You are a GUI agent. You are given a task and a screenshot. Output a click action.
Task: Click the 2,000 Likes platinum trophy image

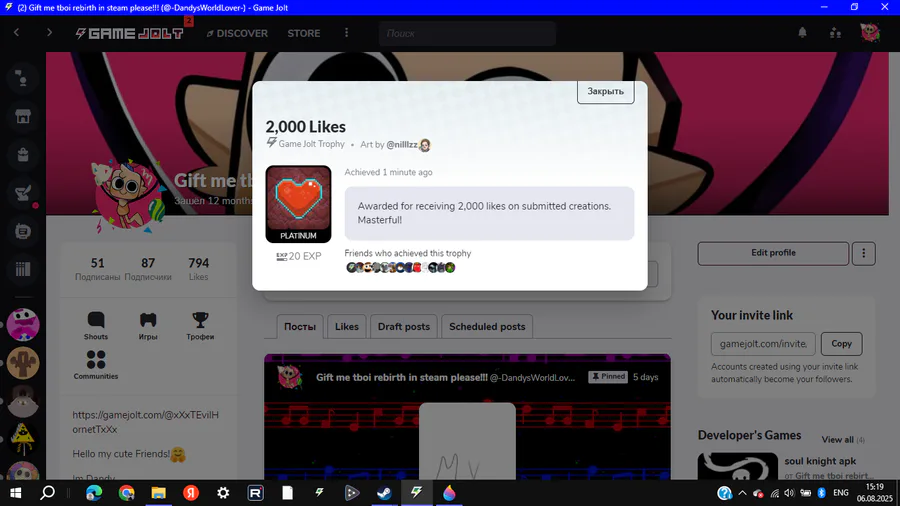pos(298,204)
